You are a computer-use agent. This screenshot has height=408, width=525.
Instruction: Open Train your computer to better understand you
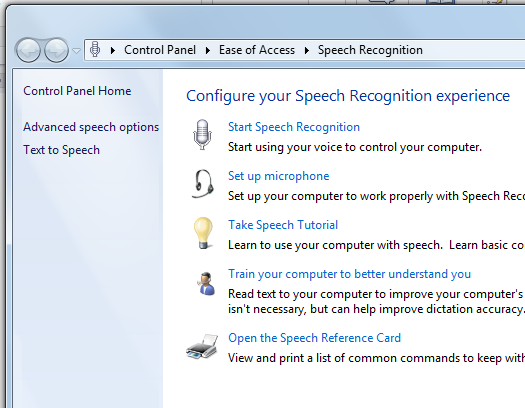tap(349, 274)
